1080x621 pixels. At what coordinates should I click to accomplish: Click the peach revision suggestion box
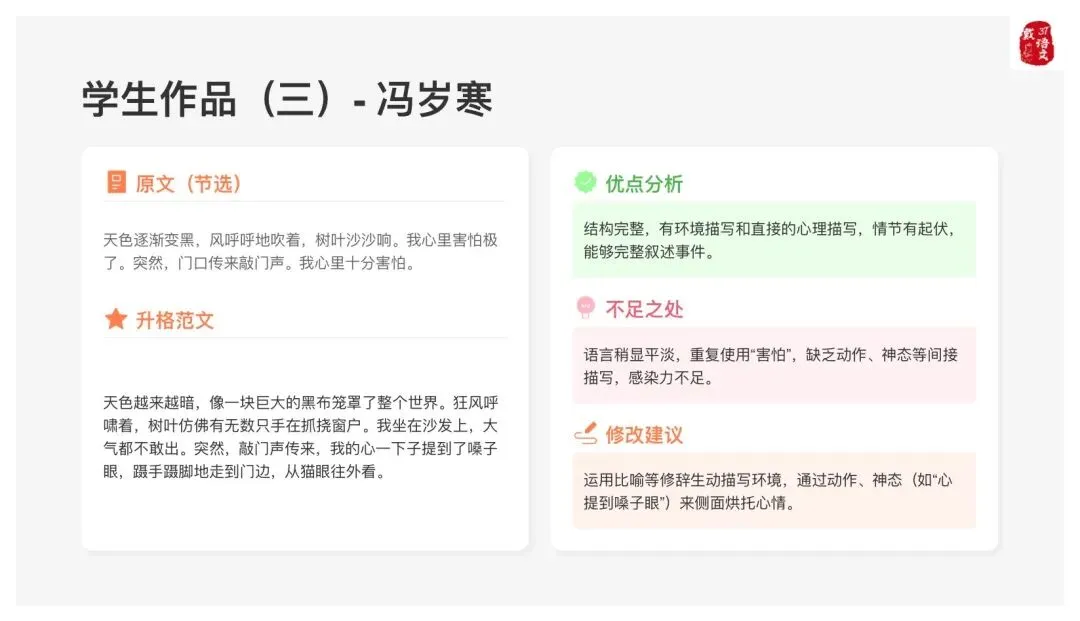pos(774,490)
